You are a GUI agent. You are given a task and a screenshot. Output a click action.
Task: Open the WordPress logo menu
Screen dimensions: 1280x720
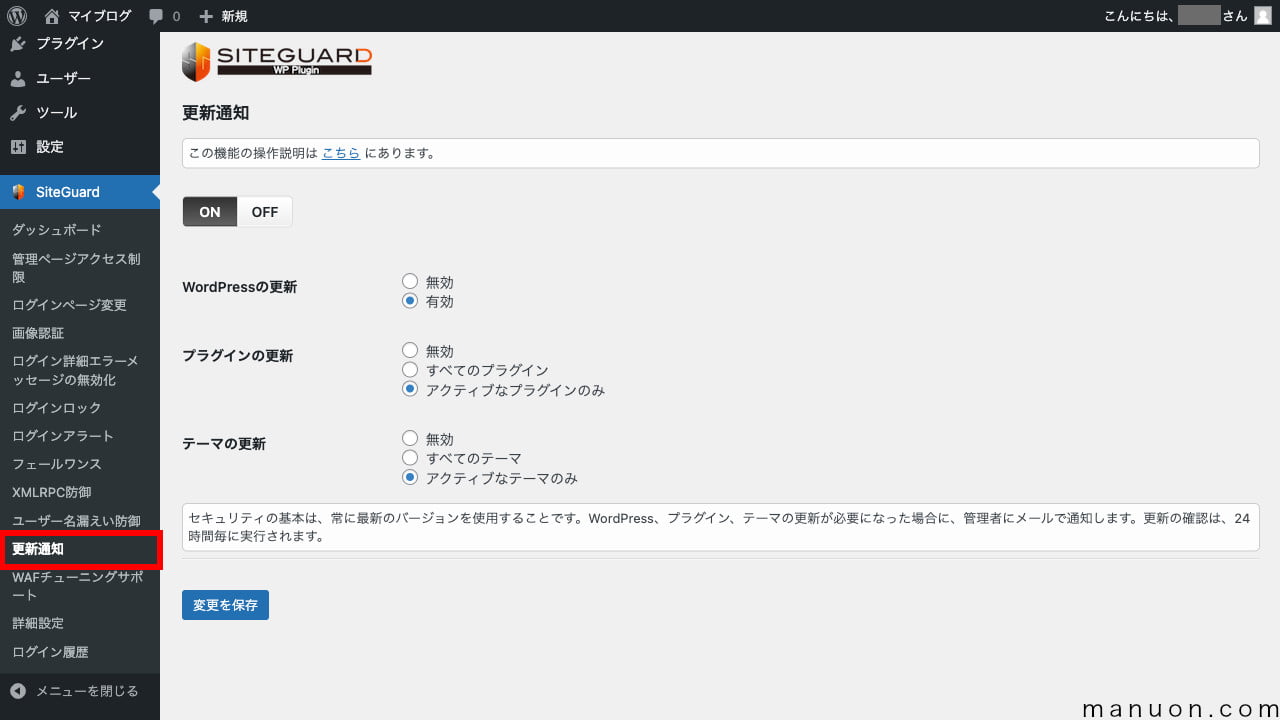point(17,16)
